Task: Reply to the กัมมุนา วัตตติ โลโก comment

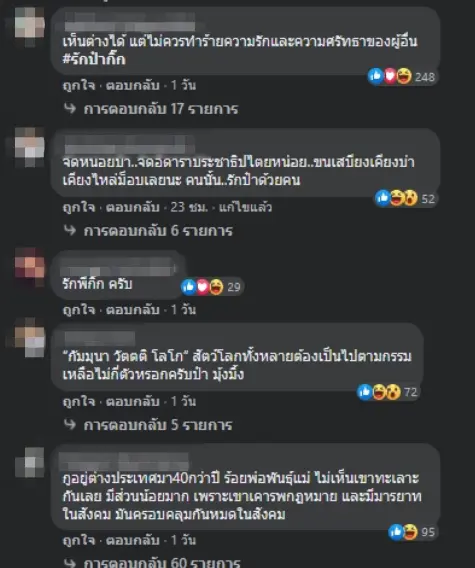Action: (x=133, y=401)
